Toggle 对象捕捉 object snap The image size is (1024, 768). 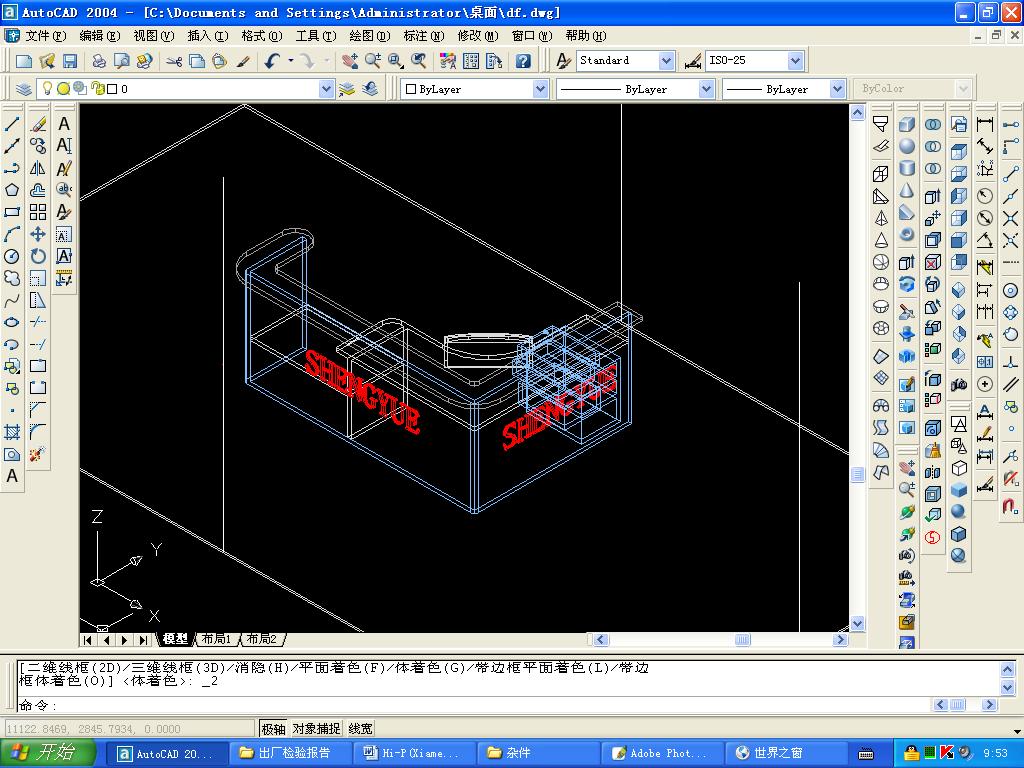(x=316, y=729)
